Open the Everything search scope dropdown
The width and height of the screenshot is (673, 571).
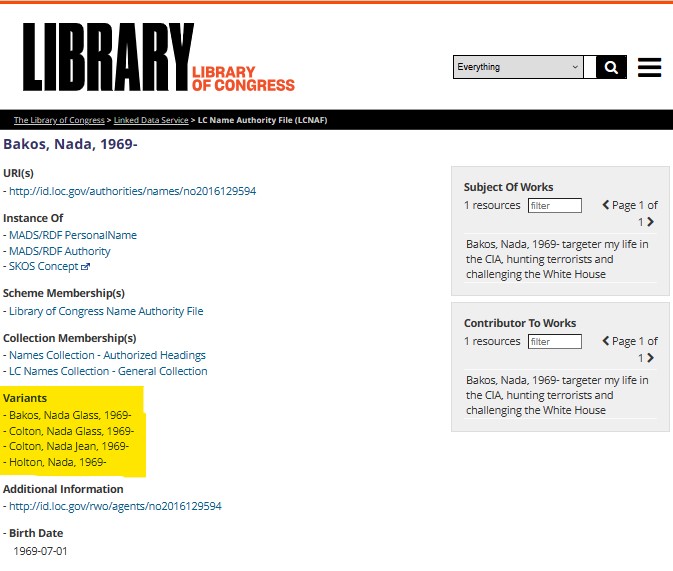click(x=518, y=67)
